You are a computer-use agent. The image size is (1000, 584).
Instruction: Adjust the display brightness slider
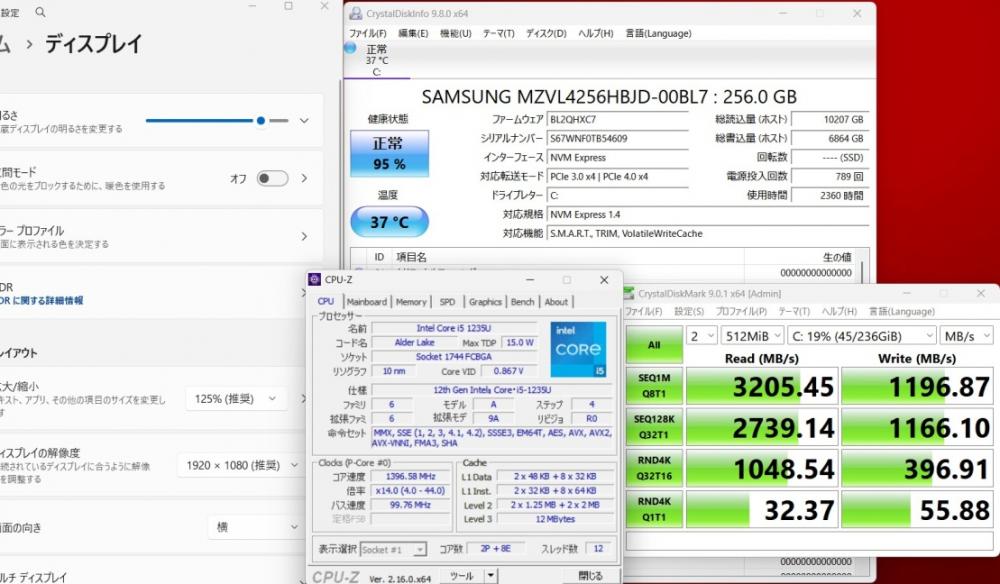217,120
